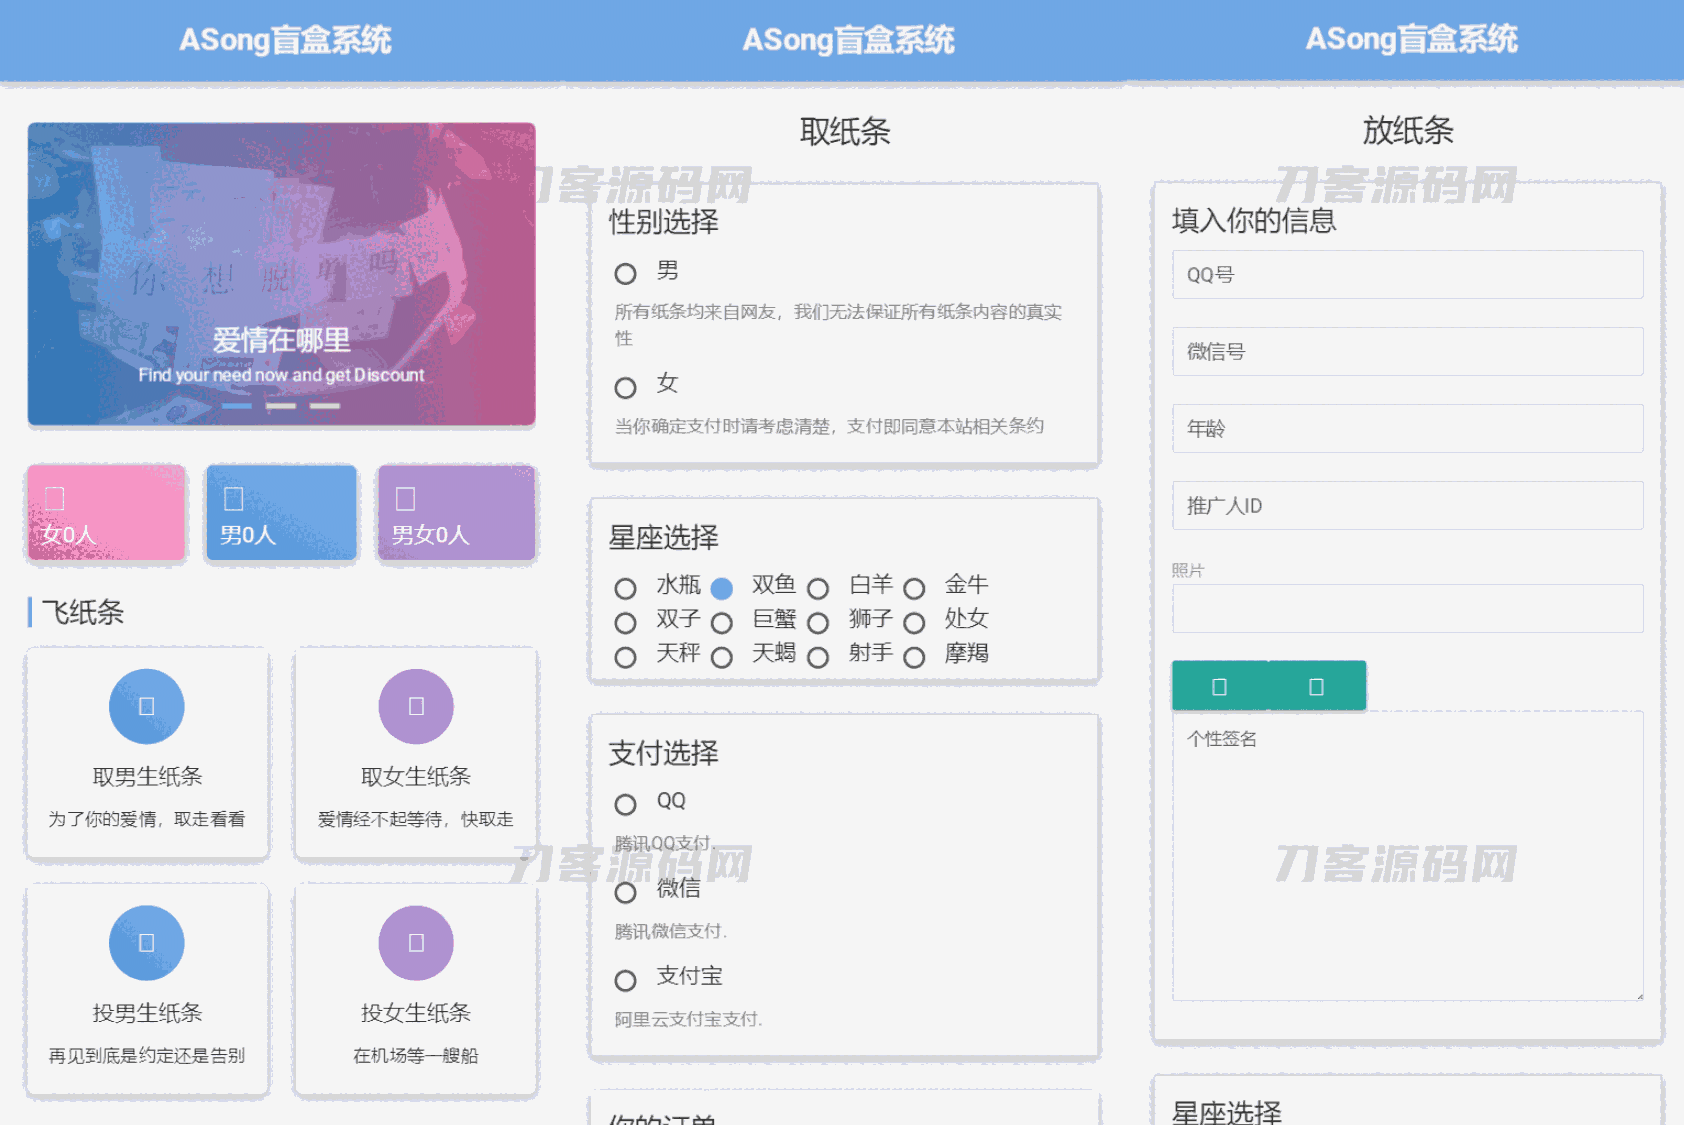Click the purple 男女0人 stats card
The width and height of the screenshot is (1684, 1125).
click(x=456, y=512)
